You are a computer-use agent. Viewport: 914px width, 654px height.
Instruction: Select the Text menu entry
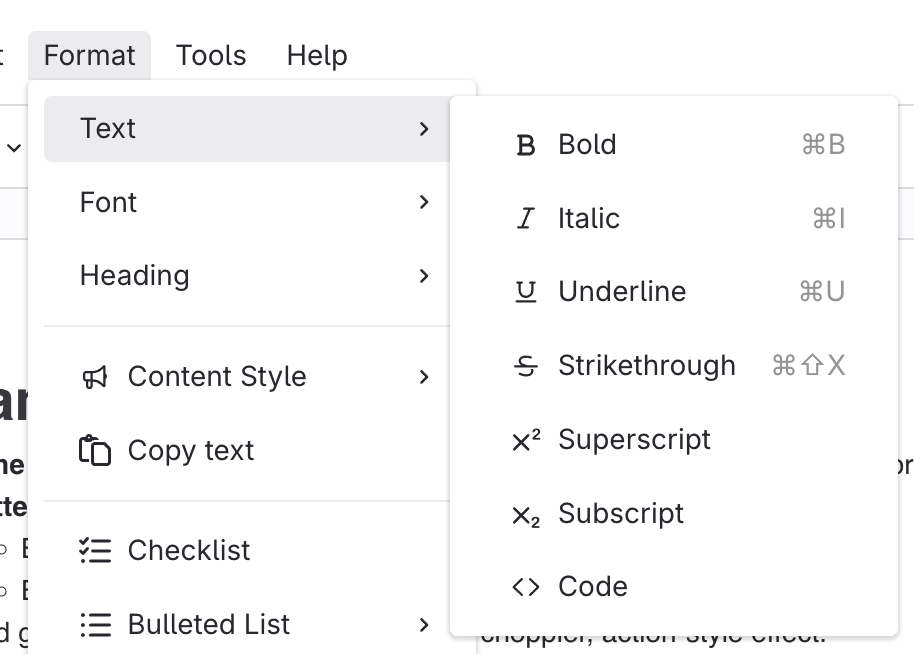108,129
